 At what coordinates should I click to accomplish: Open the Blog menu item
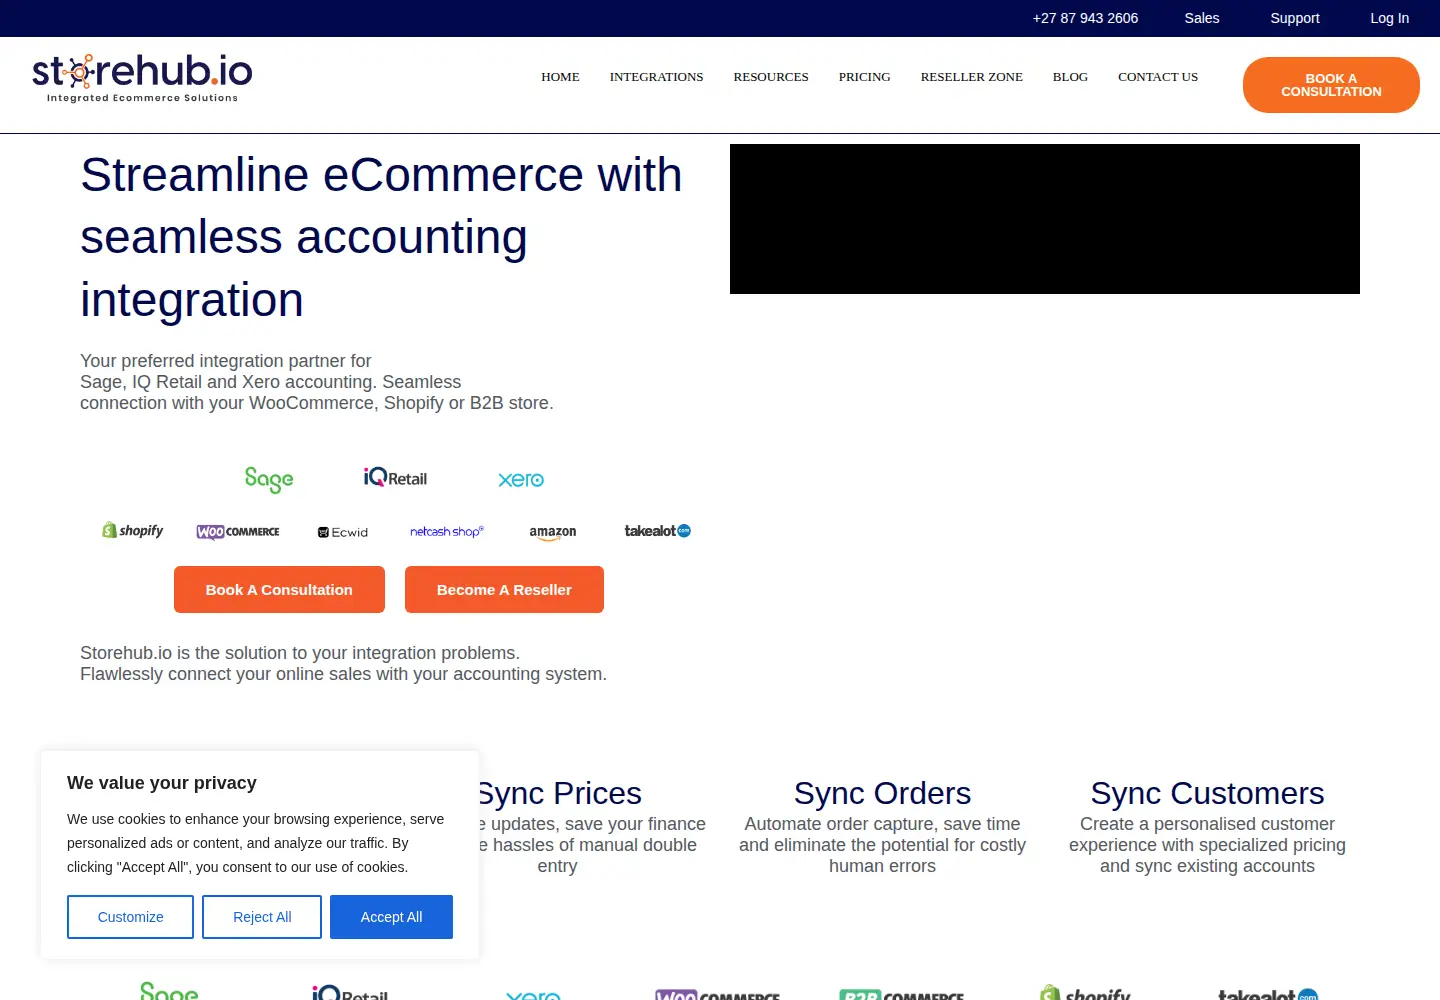[1070, 77]
